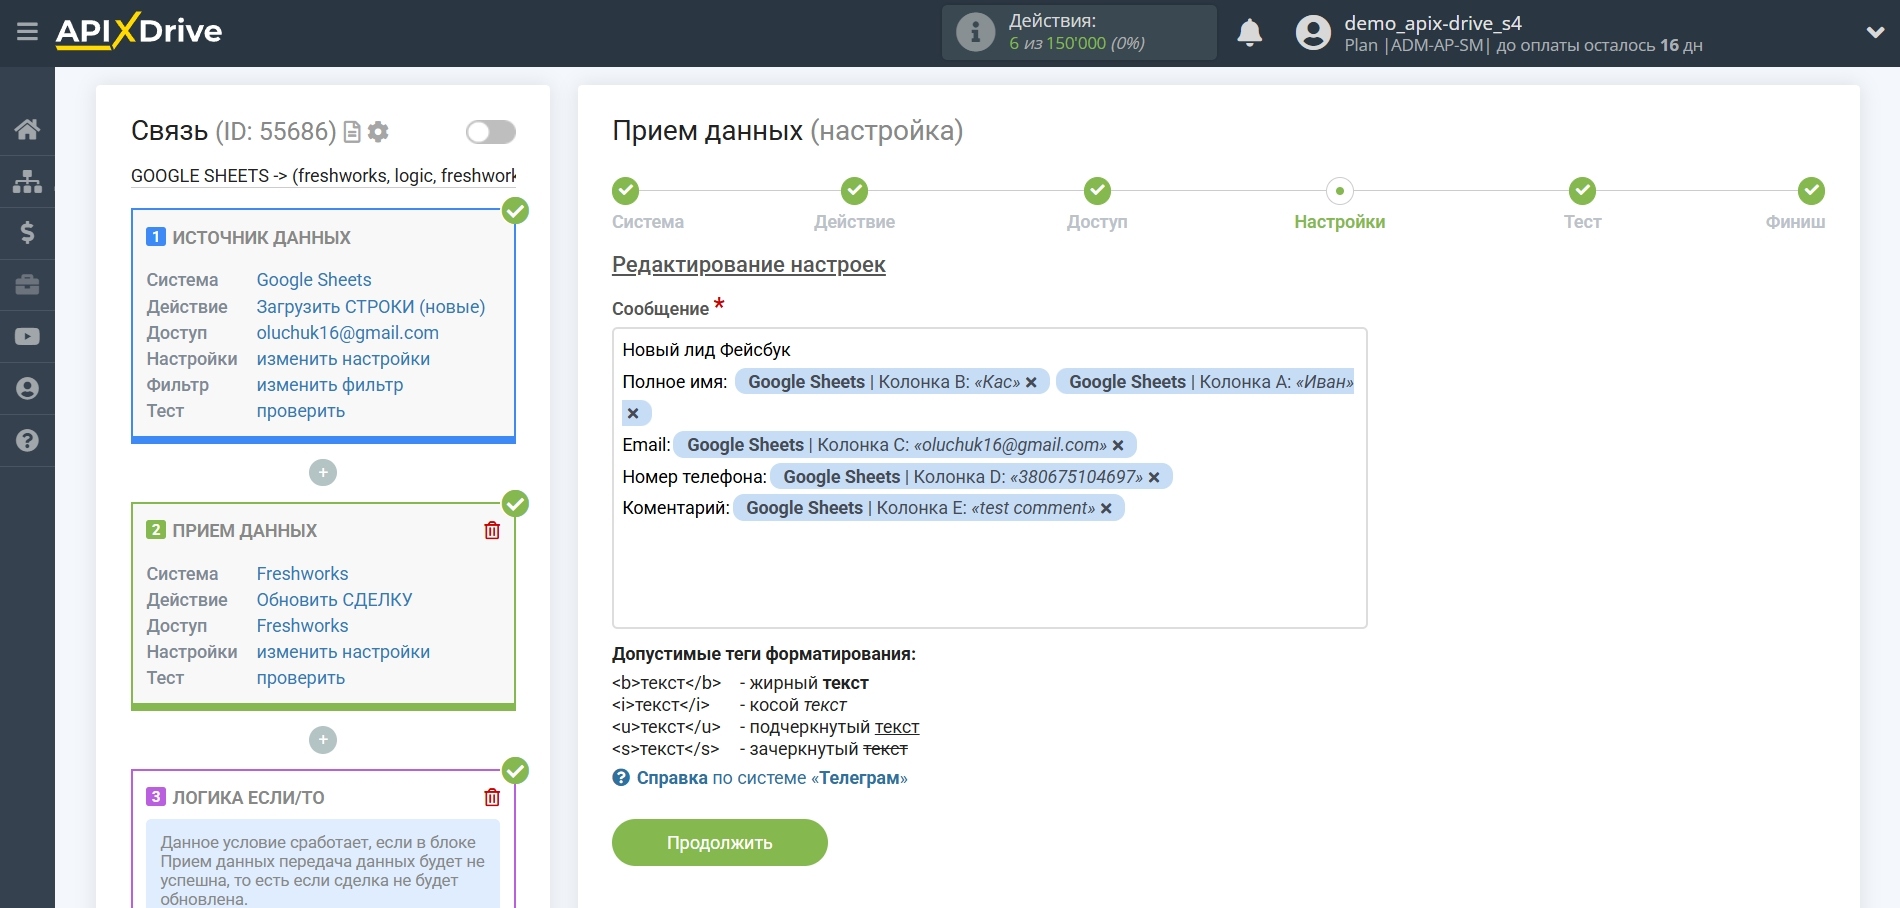The image size is (1900, 908).
Task: Add a block below Прием данных
Action: (323, 740)
